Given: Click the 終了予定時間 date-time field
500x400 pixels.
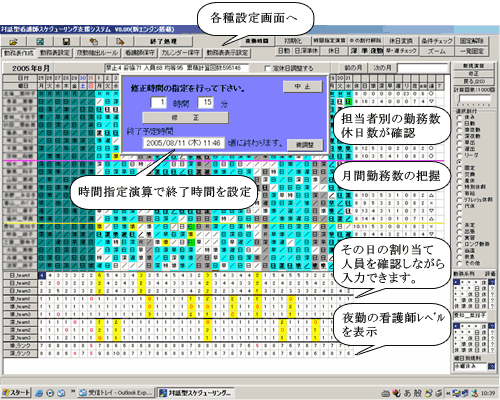Looking at the screenshot, I should click(184, 143).
